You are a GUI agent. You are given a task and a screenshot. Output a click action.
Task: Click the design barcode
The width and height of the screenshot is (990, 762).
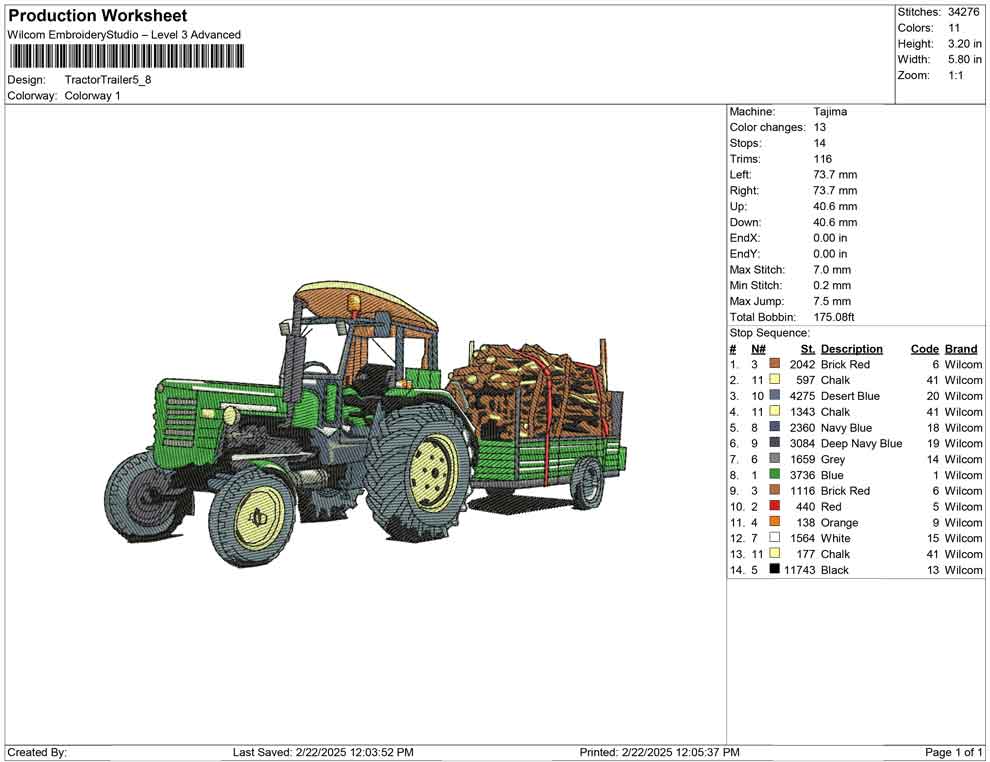128,57
